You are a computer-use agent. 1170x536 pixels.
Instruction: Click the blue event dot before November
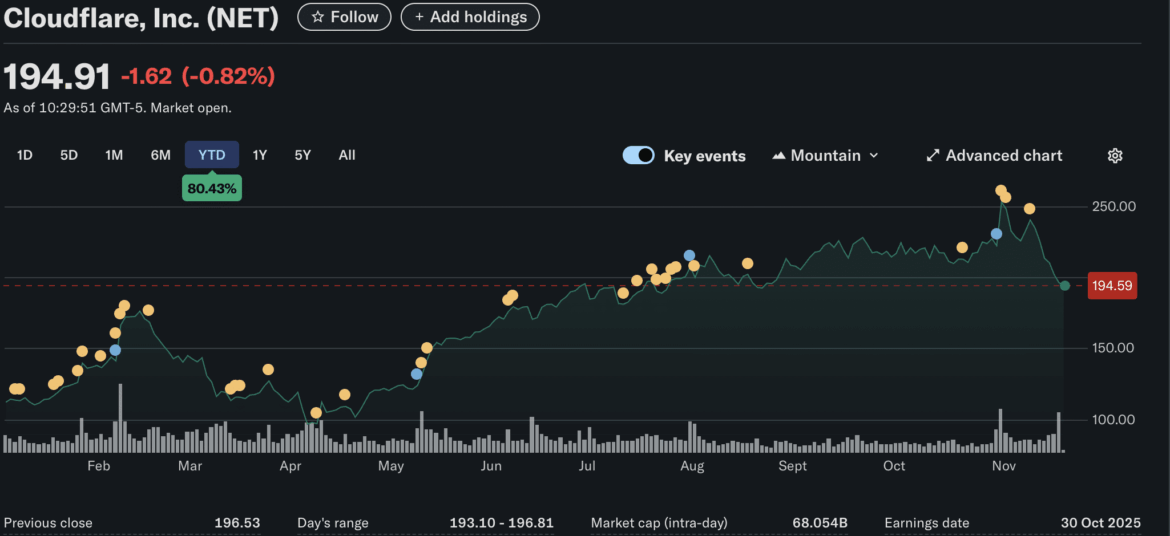coord(996,234)
